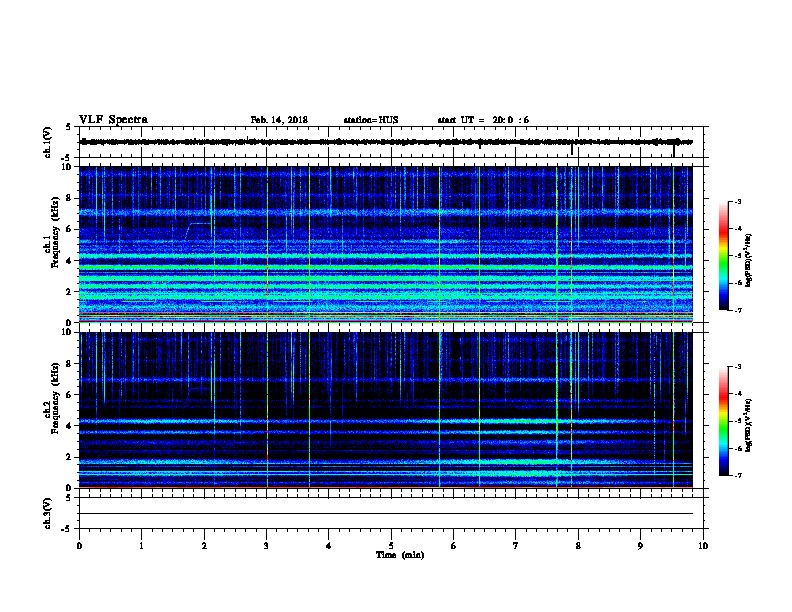792x612 pixels.
Task: Click the bright vertical sferic line at 3 minutes in ch.1
Action: 267,244
